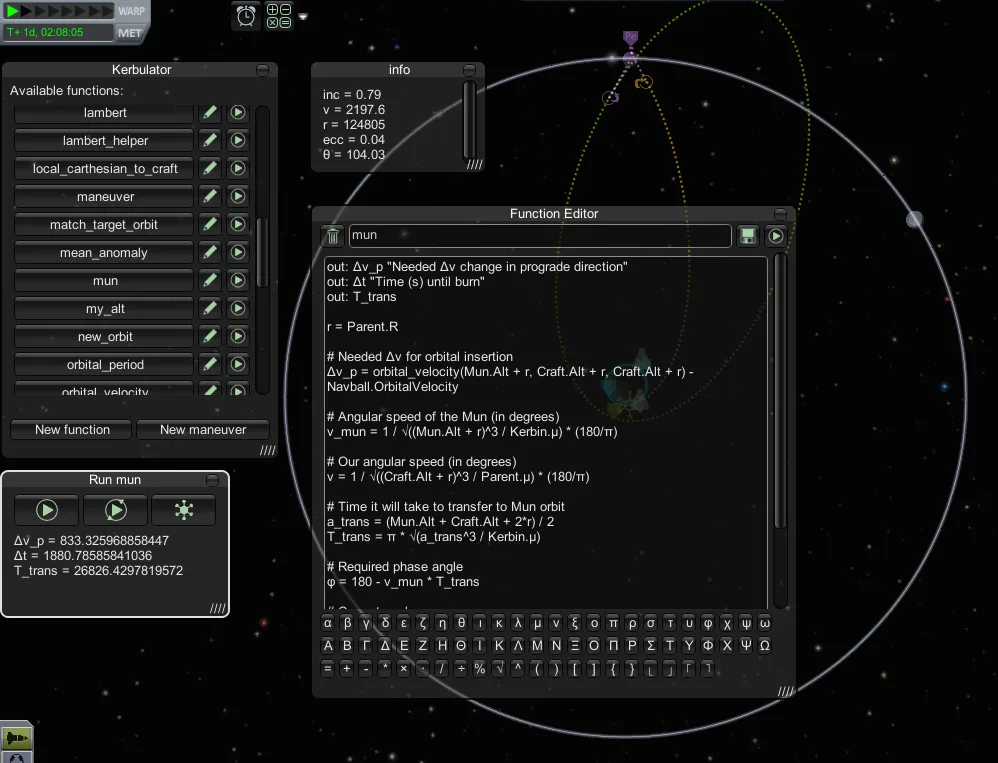Viewport: 998px width, 763px height.
Task: Select the mean_anomaly function name
Action: point(105,253)
